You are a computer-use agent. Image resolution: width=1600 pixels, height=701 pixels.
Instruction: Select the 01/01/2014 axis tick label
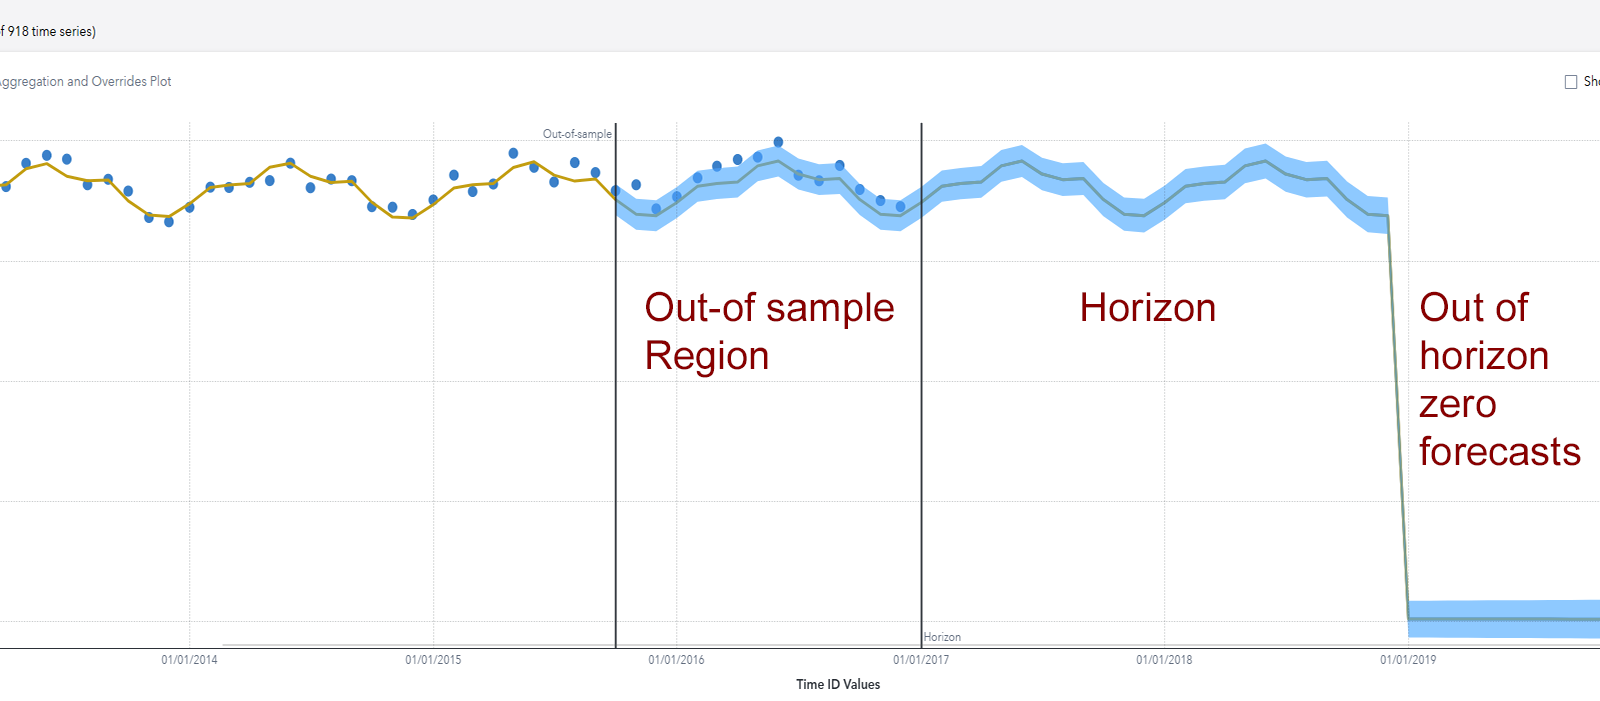[191, 660]
